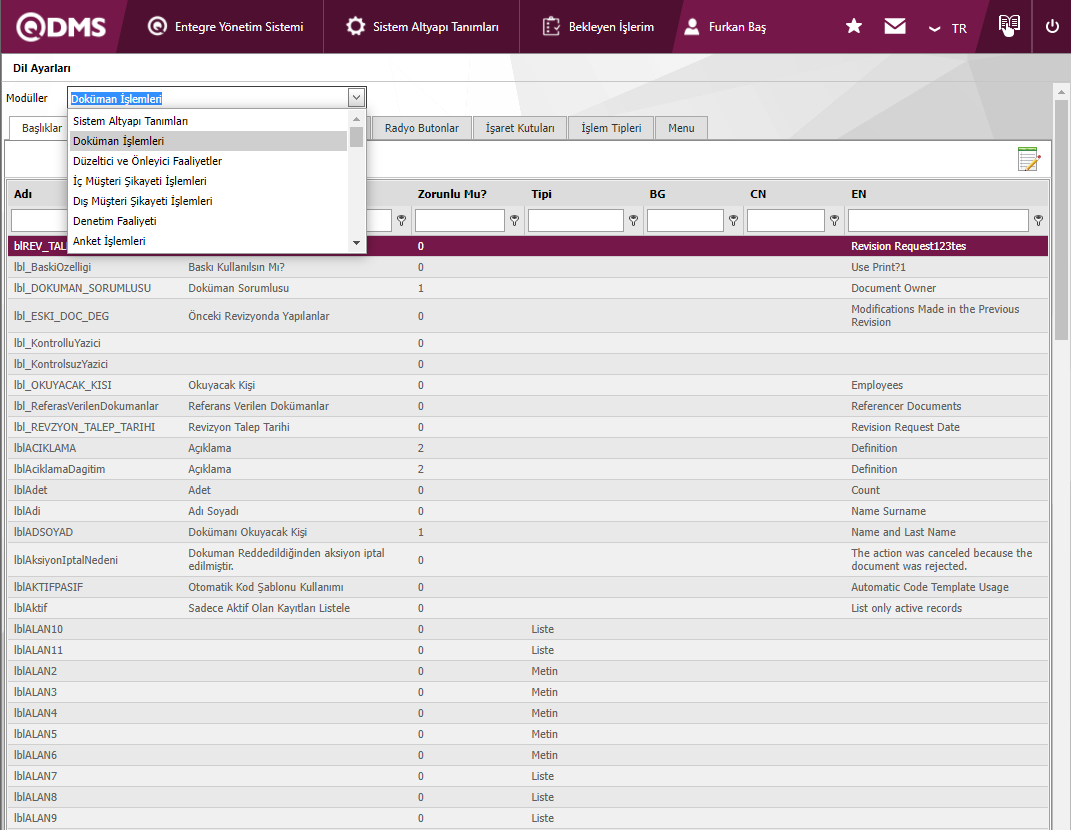The height and width of the screenshot is (831, 1071).
Task: Click the BG filter funnel icon
Action: pos(733,221)
